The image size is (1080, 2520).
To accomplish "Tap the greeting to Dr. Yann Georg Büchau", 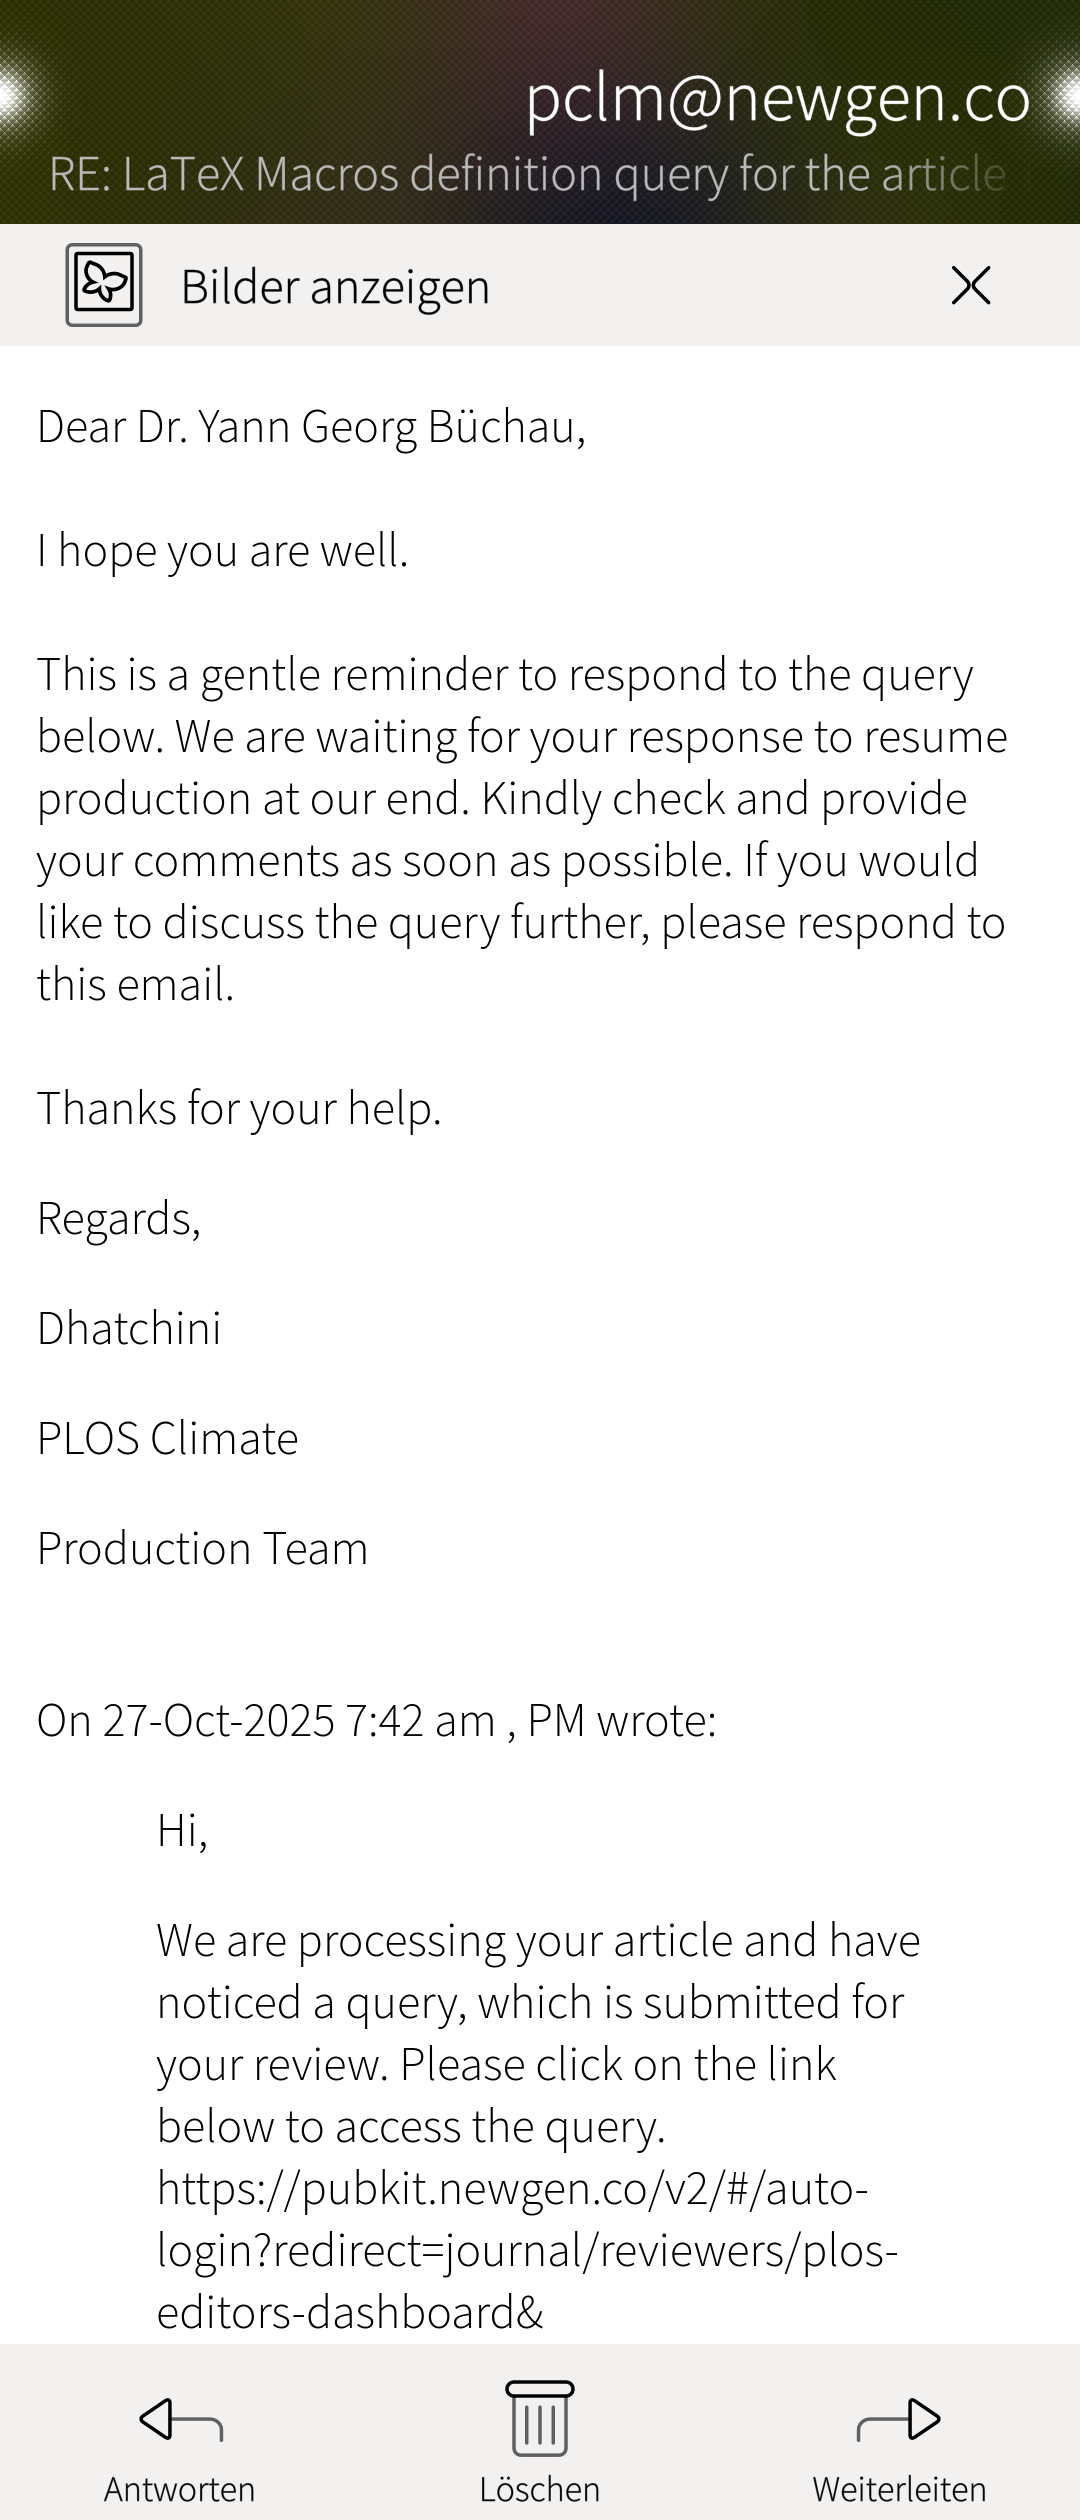I will (x=311, y=427).
